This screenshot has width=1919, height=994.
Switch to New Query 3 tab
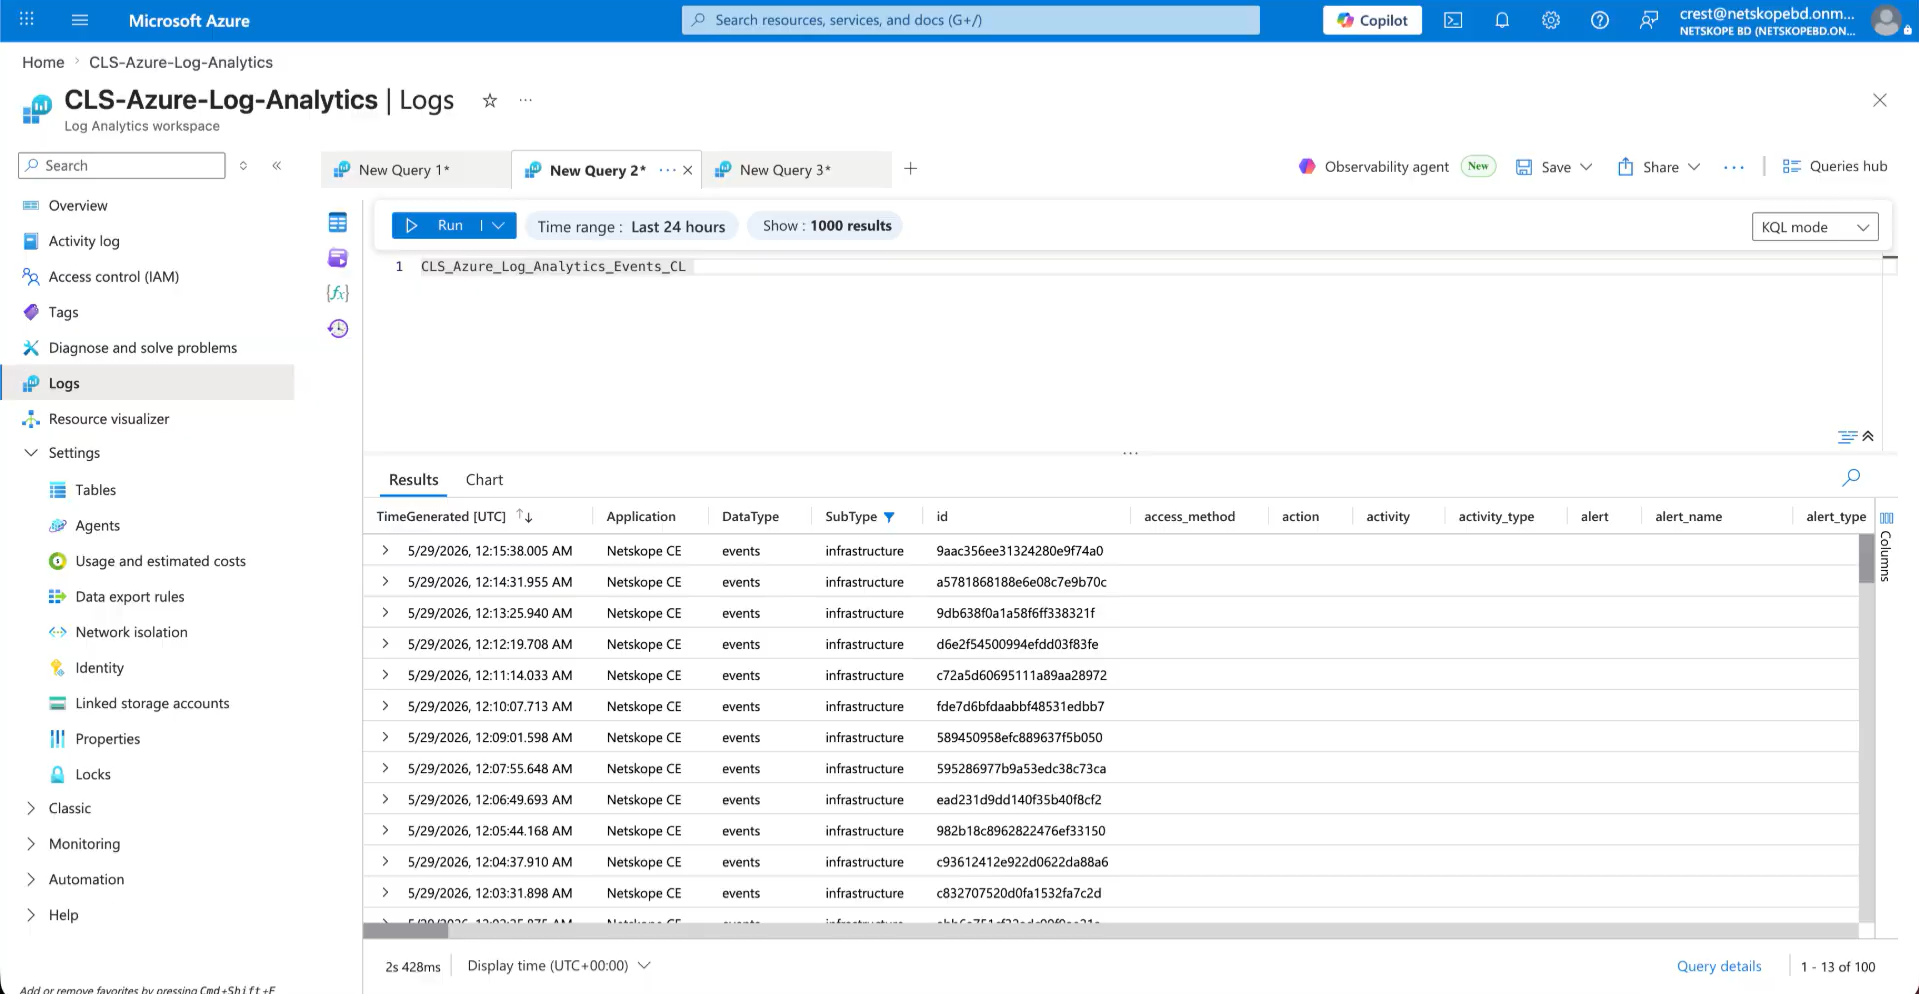click(796, 170)
